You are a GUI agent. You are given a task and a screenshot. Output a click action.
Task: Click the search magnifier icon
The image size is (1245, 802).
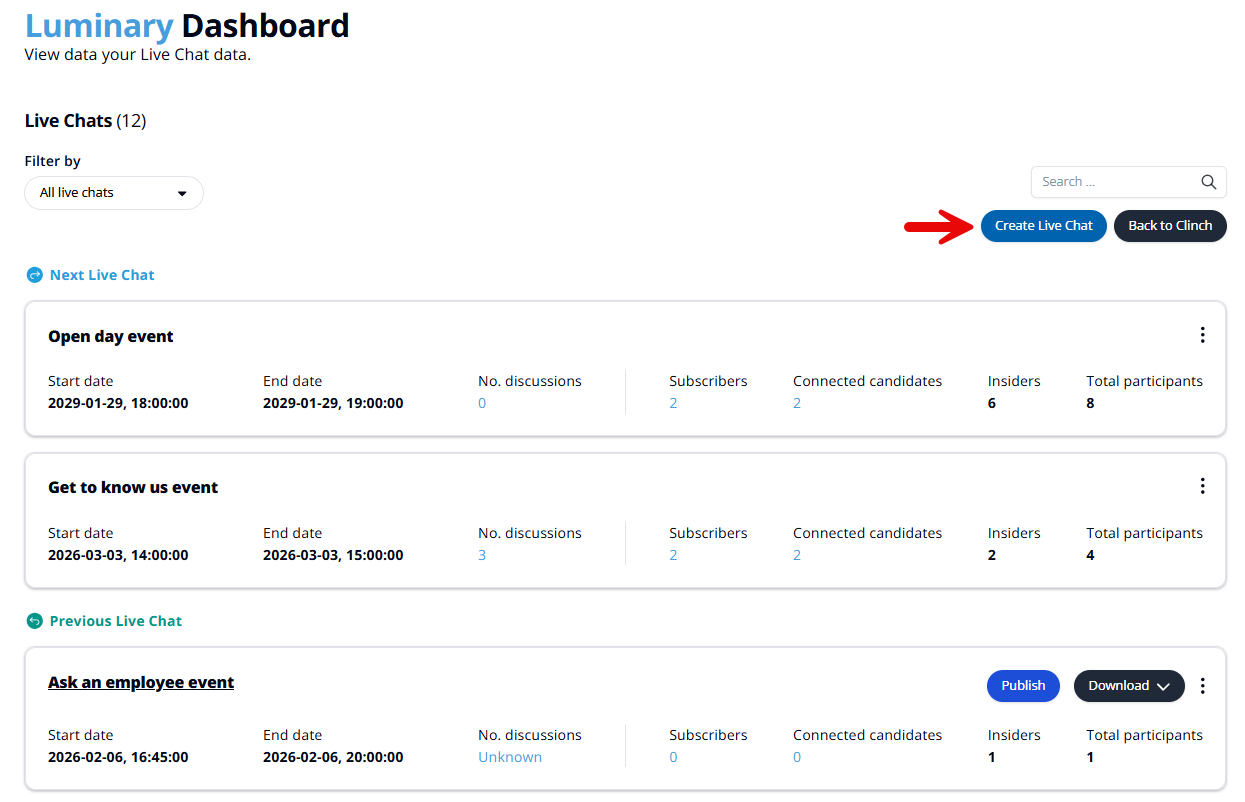click(1208, 182)
